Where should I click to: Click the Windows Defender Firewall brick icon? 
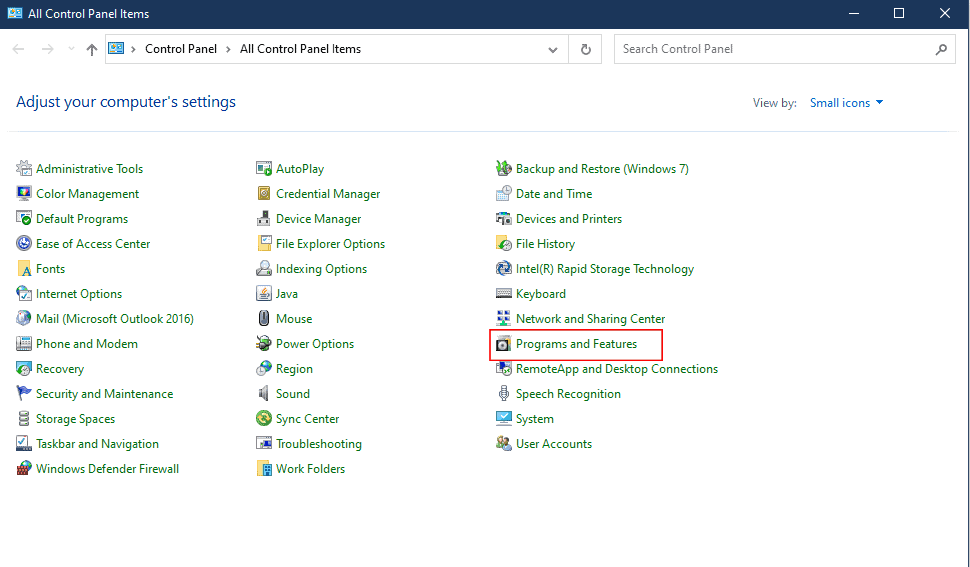click(24, 469)
